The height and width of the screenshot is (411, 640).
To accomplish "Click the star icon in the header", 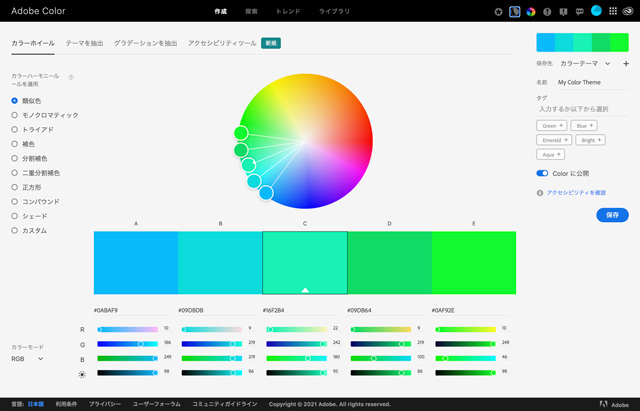I will coord(498,12).
